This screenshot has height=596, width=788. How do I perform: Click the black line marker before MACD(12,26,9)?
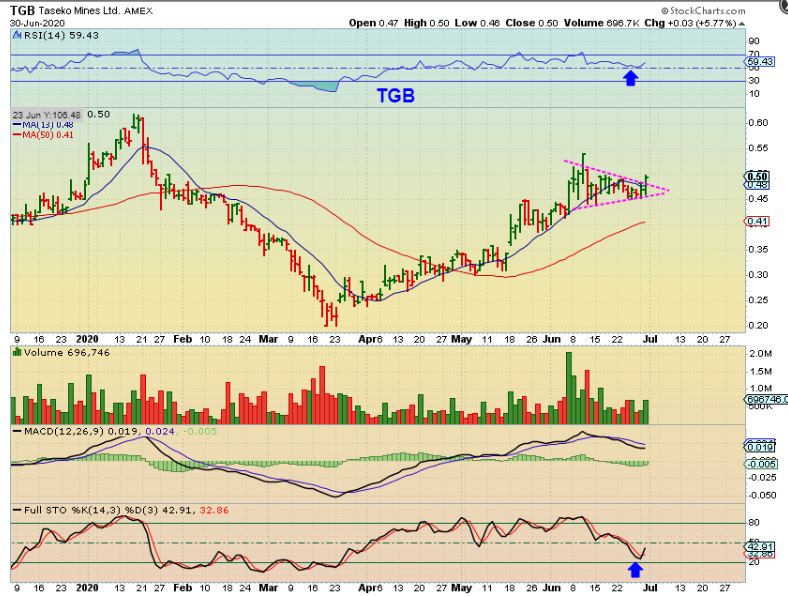[17, 431]
